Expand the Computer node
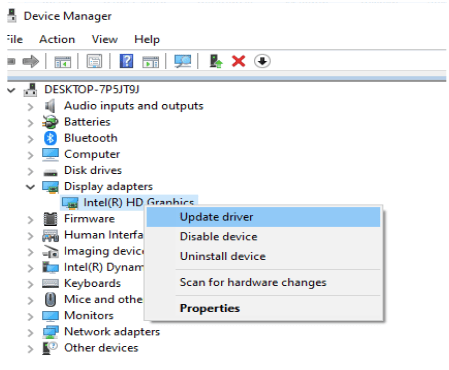The height and width of the screenshot is (370, 449). pyautogui.click(x=30, y=155)
